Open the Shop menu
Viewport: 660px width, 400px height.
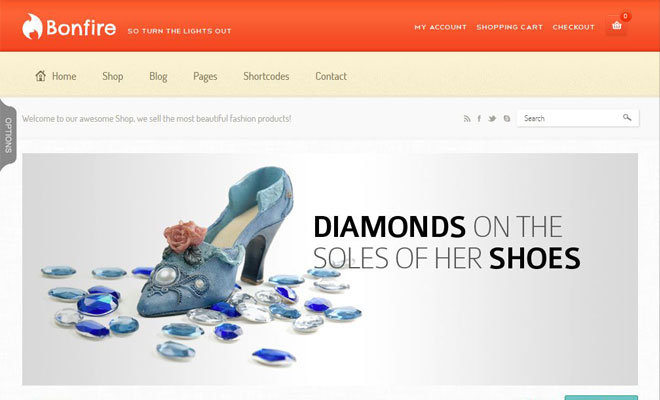112,76
